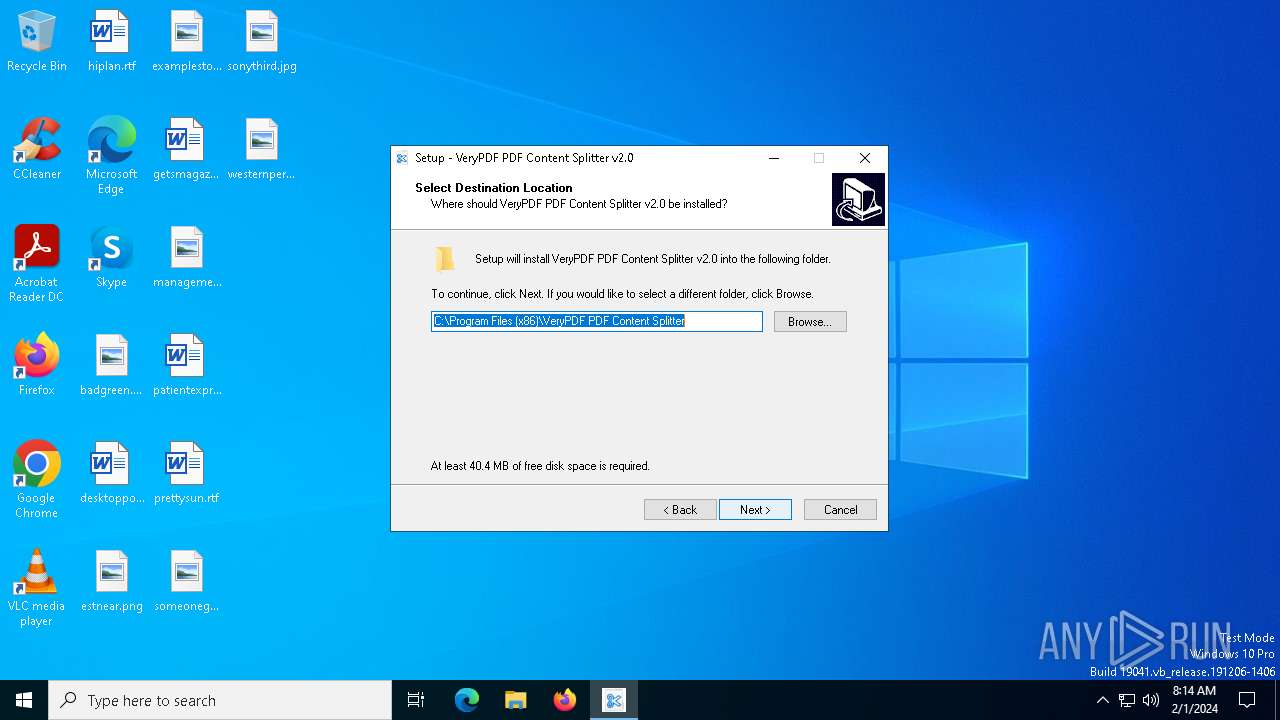Viewport: 1280px width, 720px height.
Task: Select the sonythird.jpg desktop file
Action: point(262,42)
